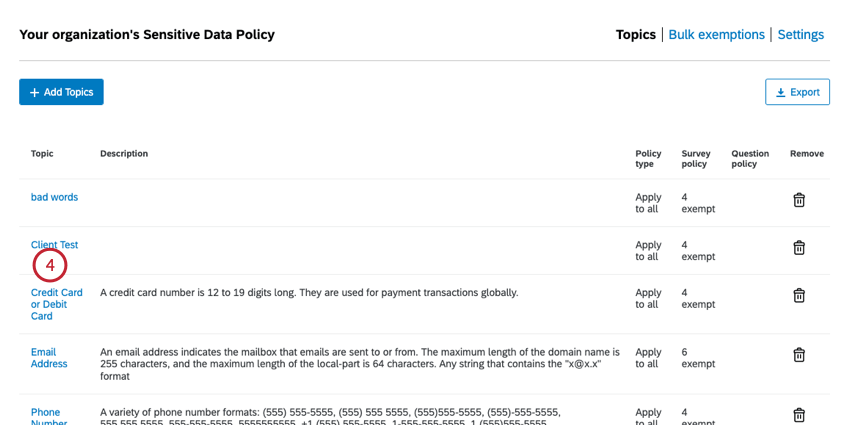Image resolution: width=850 pixels, height=425 pixels.
Task: Open the bad words topic link
Action: [54, 197]
